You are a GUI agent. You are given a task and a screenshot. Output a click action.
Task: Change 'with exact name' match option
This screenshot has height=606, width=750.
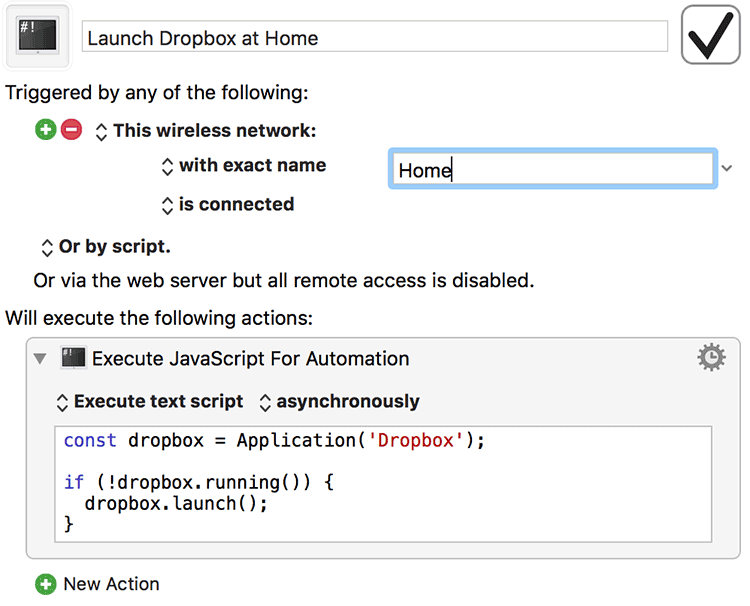244,165
